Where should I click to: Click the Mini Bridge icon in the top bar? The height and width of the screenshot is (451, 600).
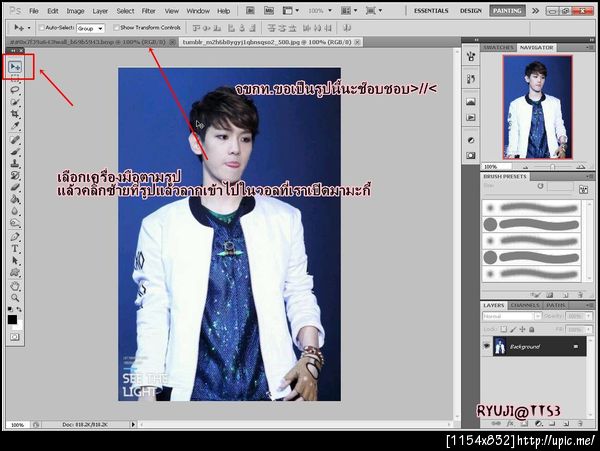click(269, 11)
